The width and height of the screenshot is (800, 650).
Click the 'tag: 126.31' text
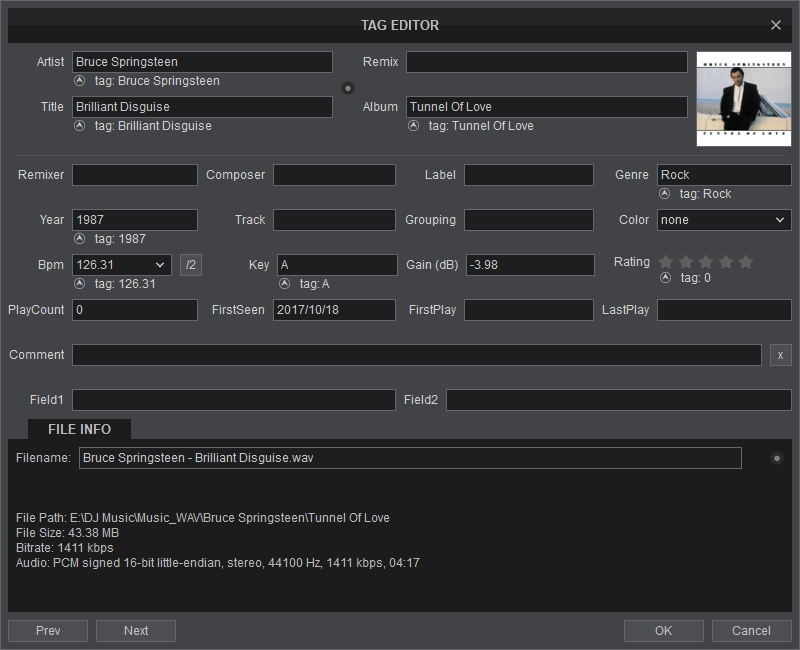(x=125, y=284)
